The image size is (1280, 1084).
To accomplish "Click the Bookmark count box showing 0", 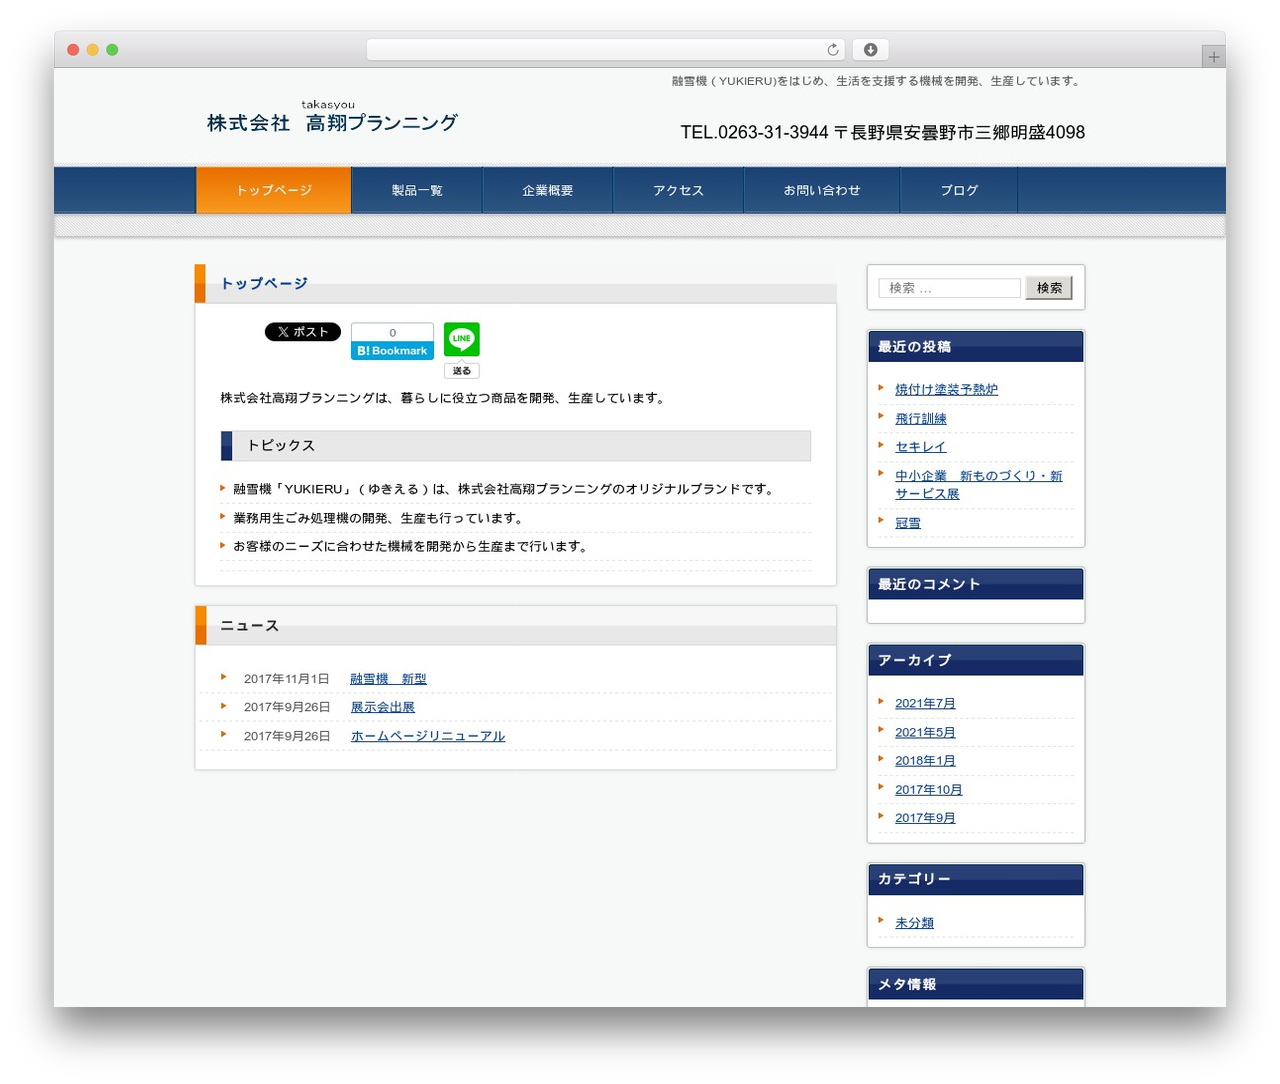I will [392, 332].
